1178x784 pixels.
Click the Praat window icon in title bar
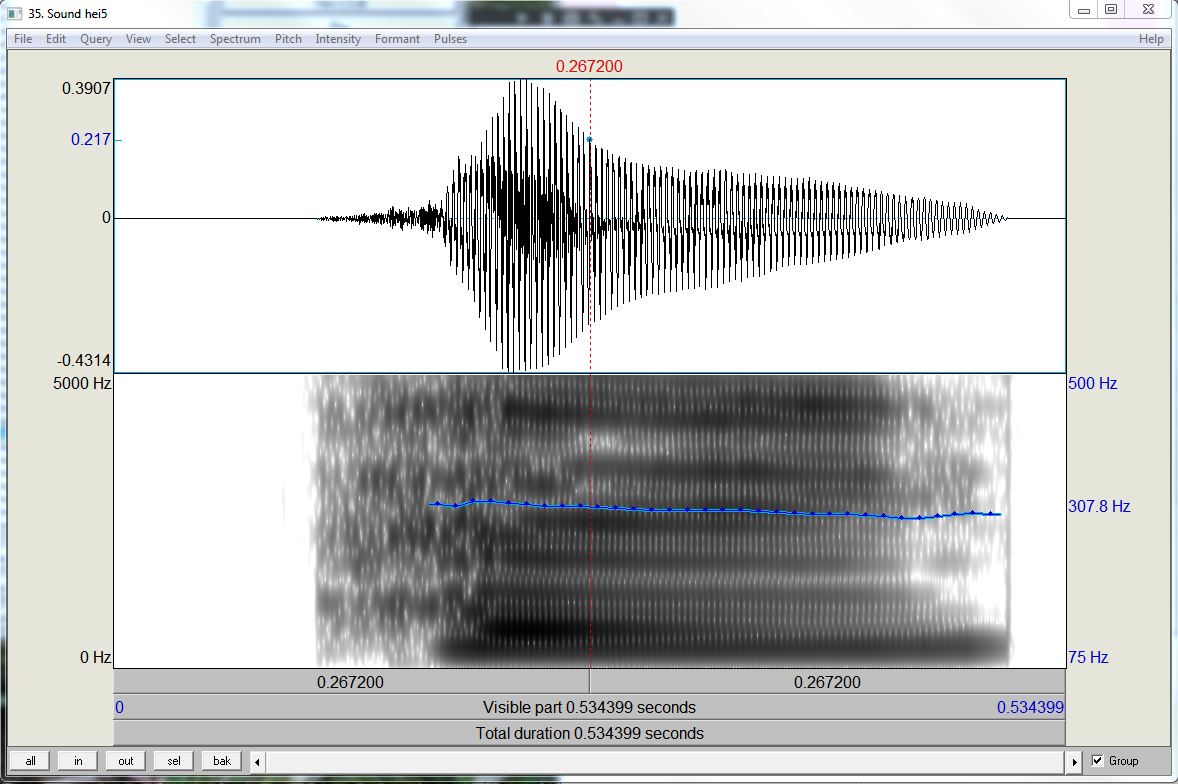click(14, 13)
